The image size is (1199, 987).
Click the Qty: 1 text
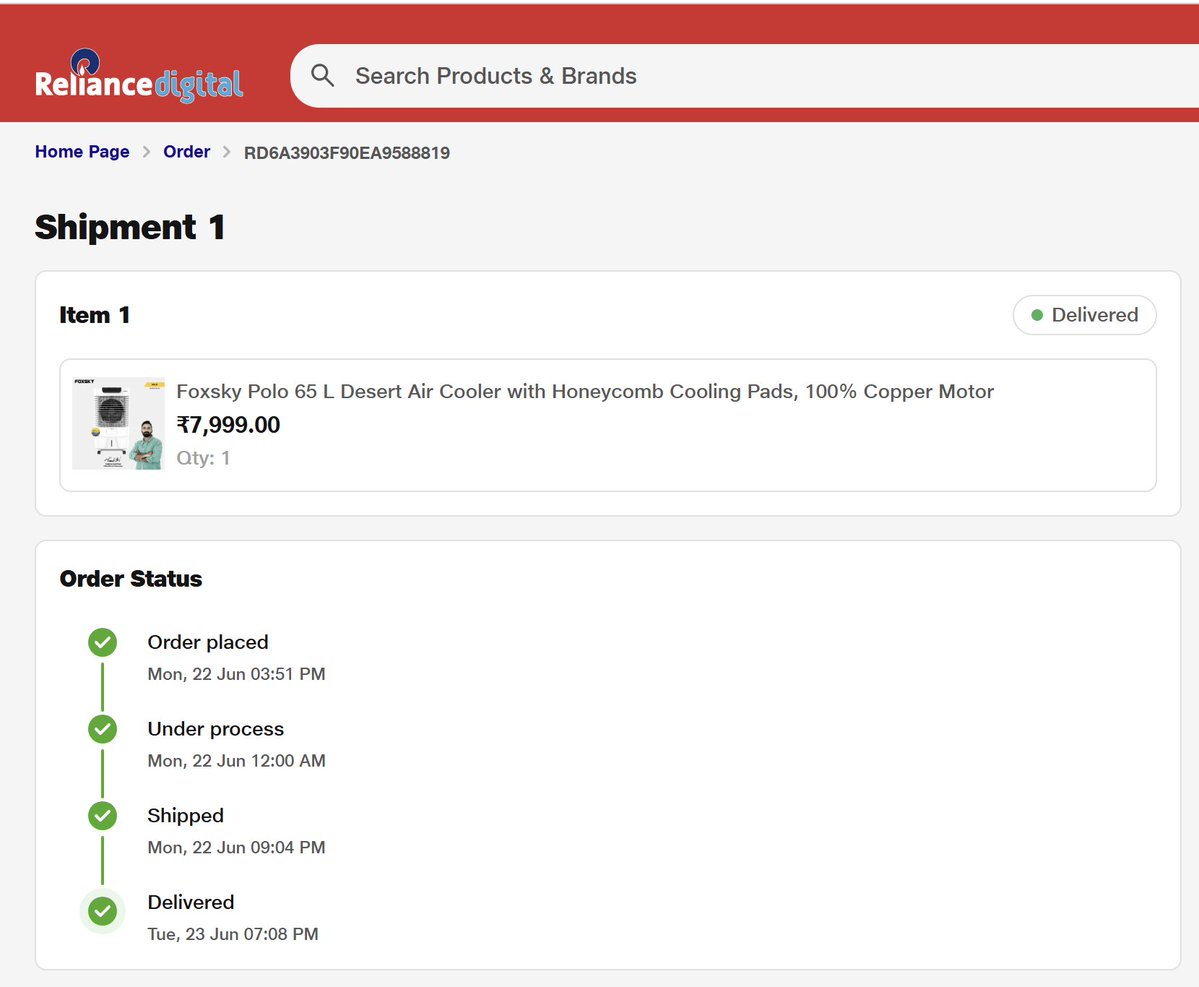[203, 458]
